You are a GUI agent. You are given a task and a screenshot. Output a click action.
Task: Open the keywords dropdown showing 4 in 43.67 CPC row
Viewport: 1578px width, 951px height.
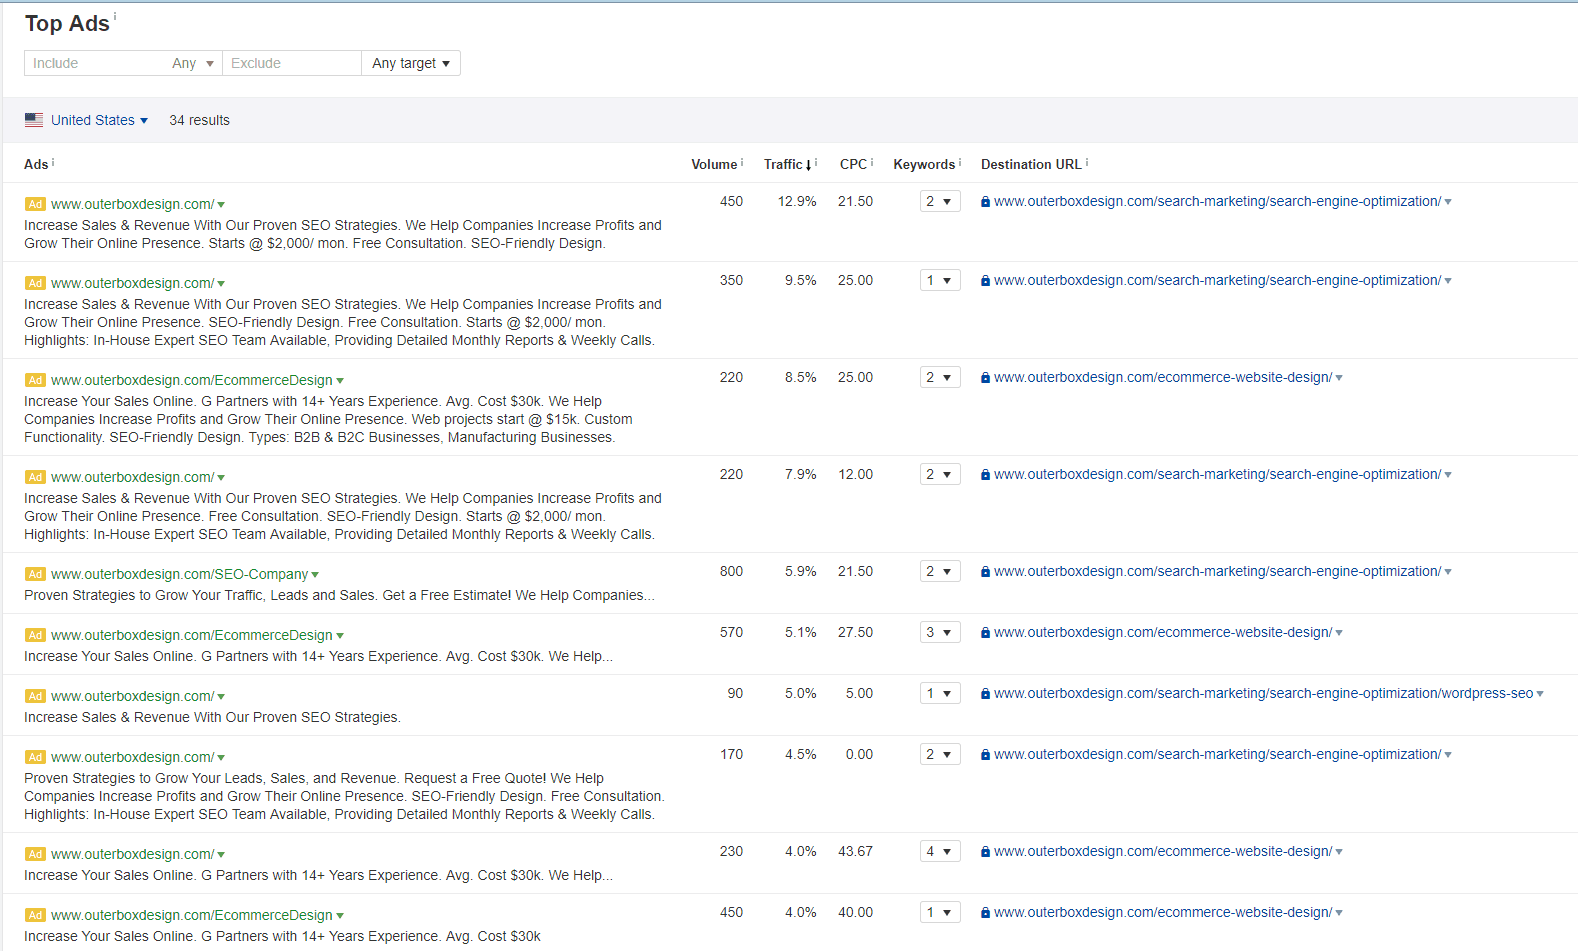(940, 851)
